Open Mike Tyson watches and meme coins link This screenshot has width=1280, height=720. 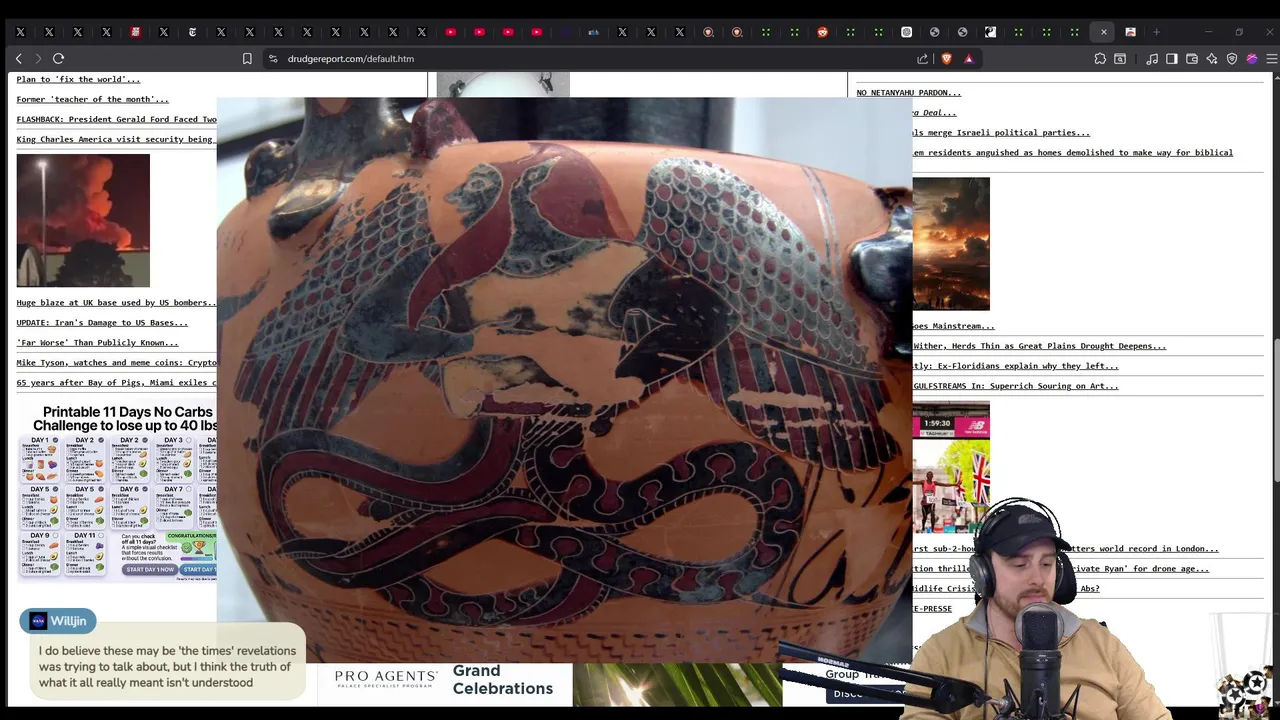(x=116, y=362)
